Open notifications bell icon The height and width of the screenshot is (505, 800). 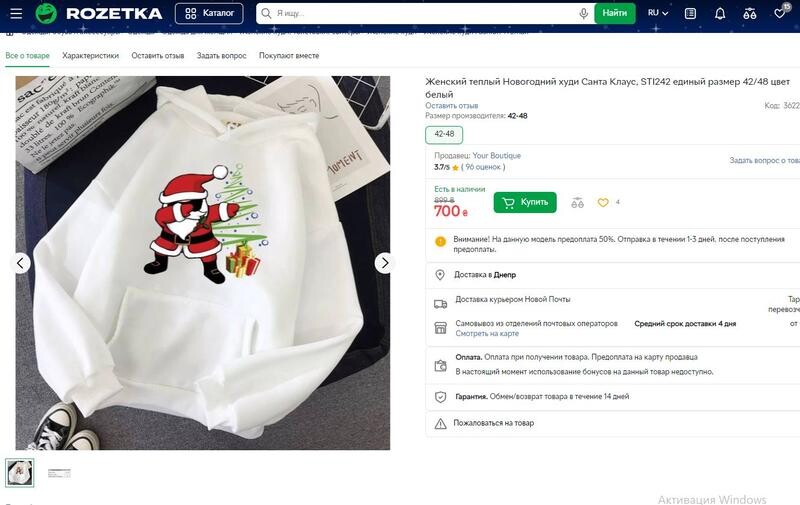click(720, 13)
